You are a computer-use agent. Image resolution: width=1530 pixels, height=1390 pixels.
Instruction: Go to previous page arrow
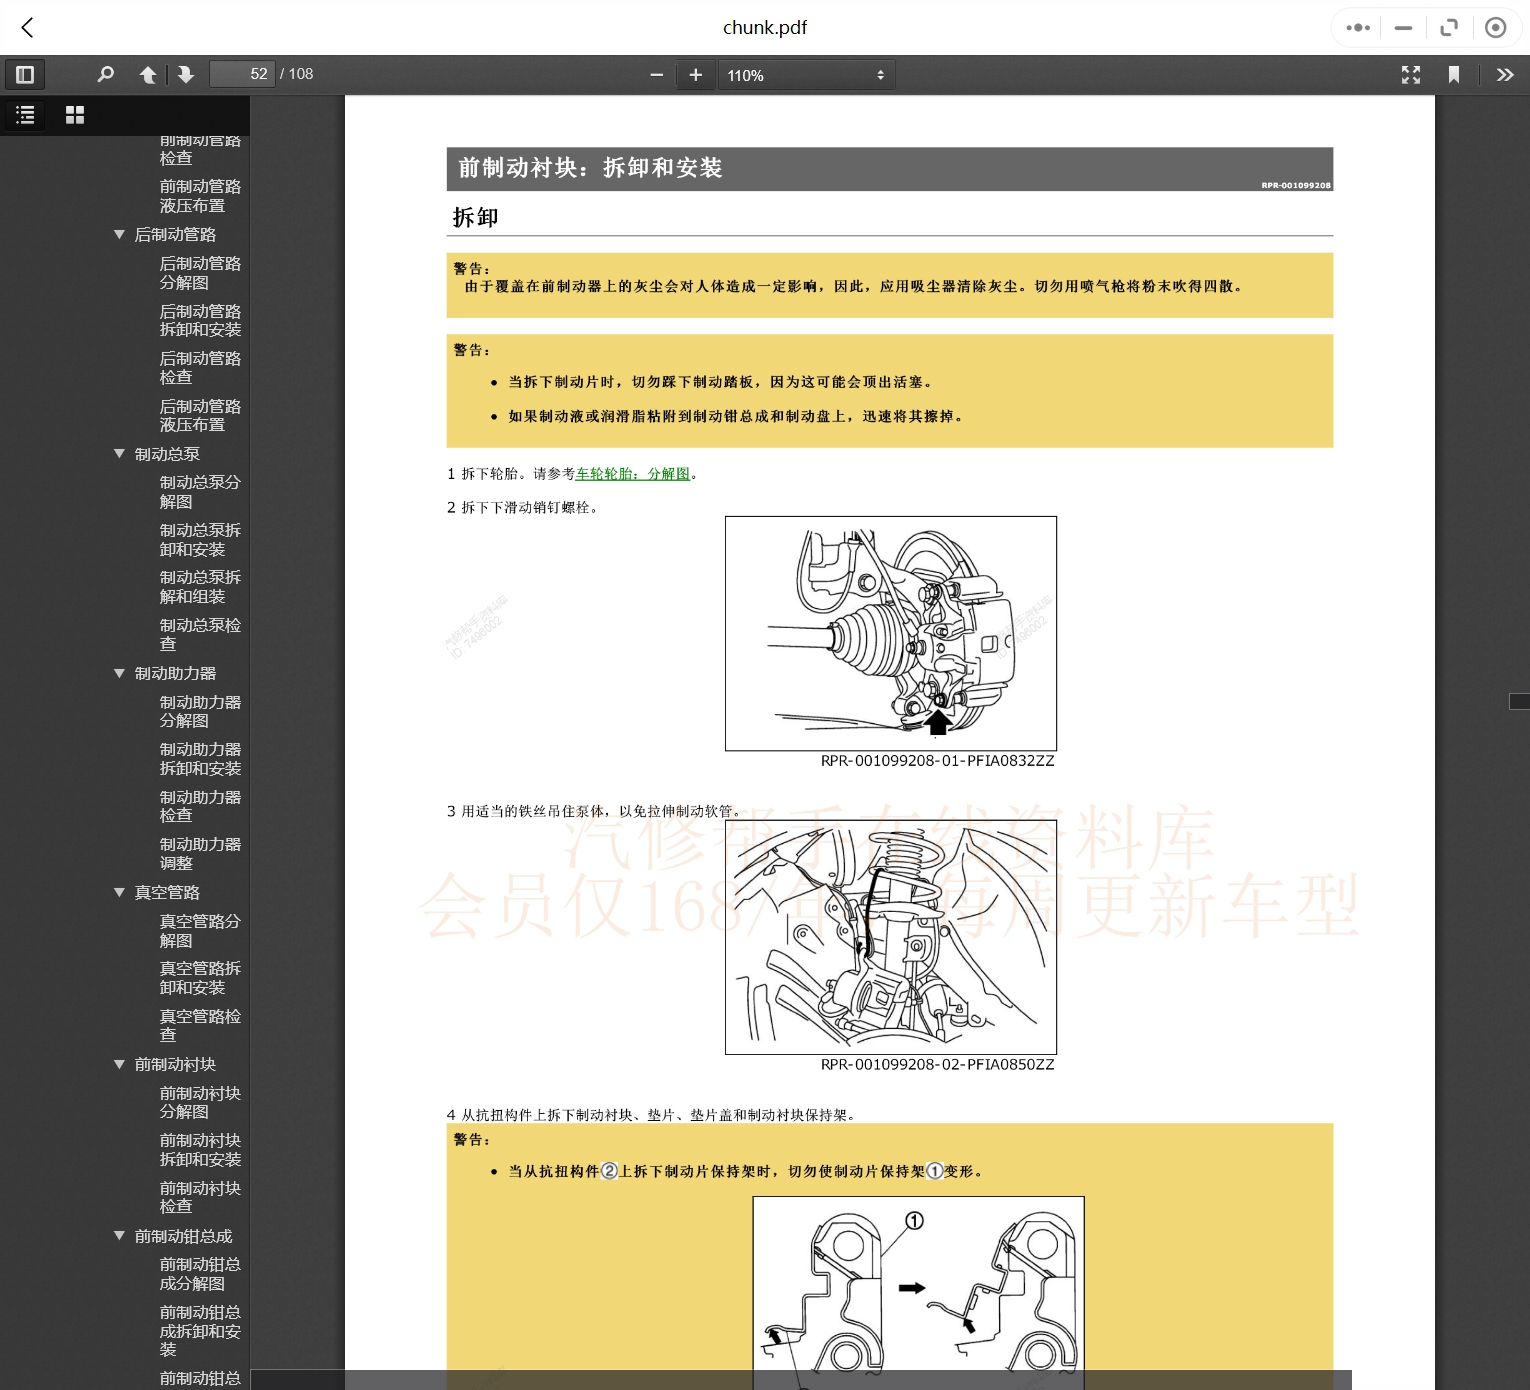[x=148, y=74]
